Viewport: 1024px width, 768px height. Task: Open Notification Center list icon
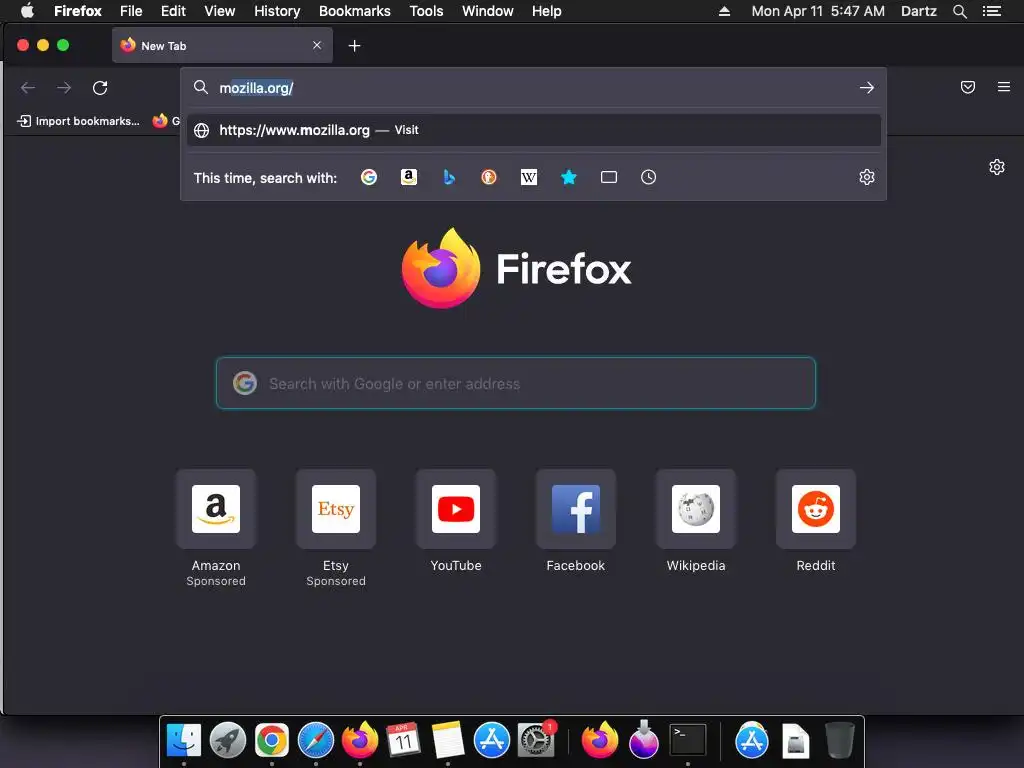[x=992, y=11]
